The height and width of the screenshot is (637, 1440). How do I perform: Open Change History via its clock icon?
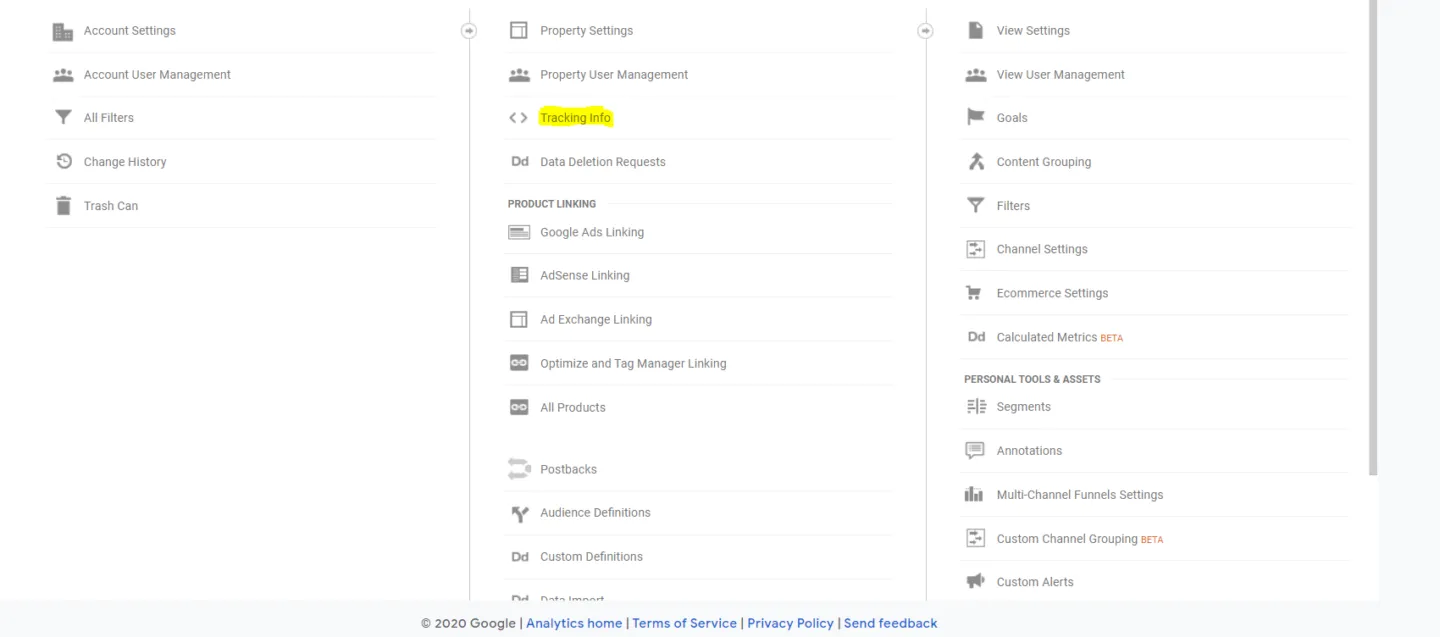62,161
